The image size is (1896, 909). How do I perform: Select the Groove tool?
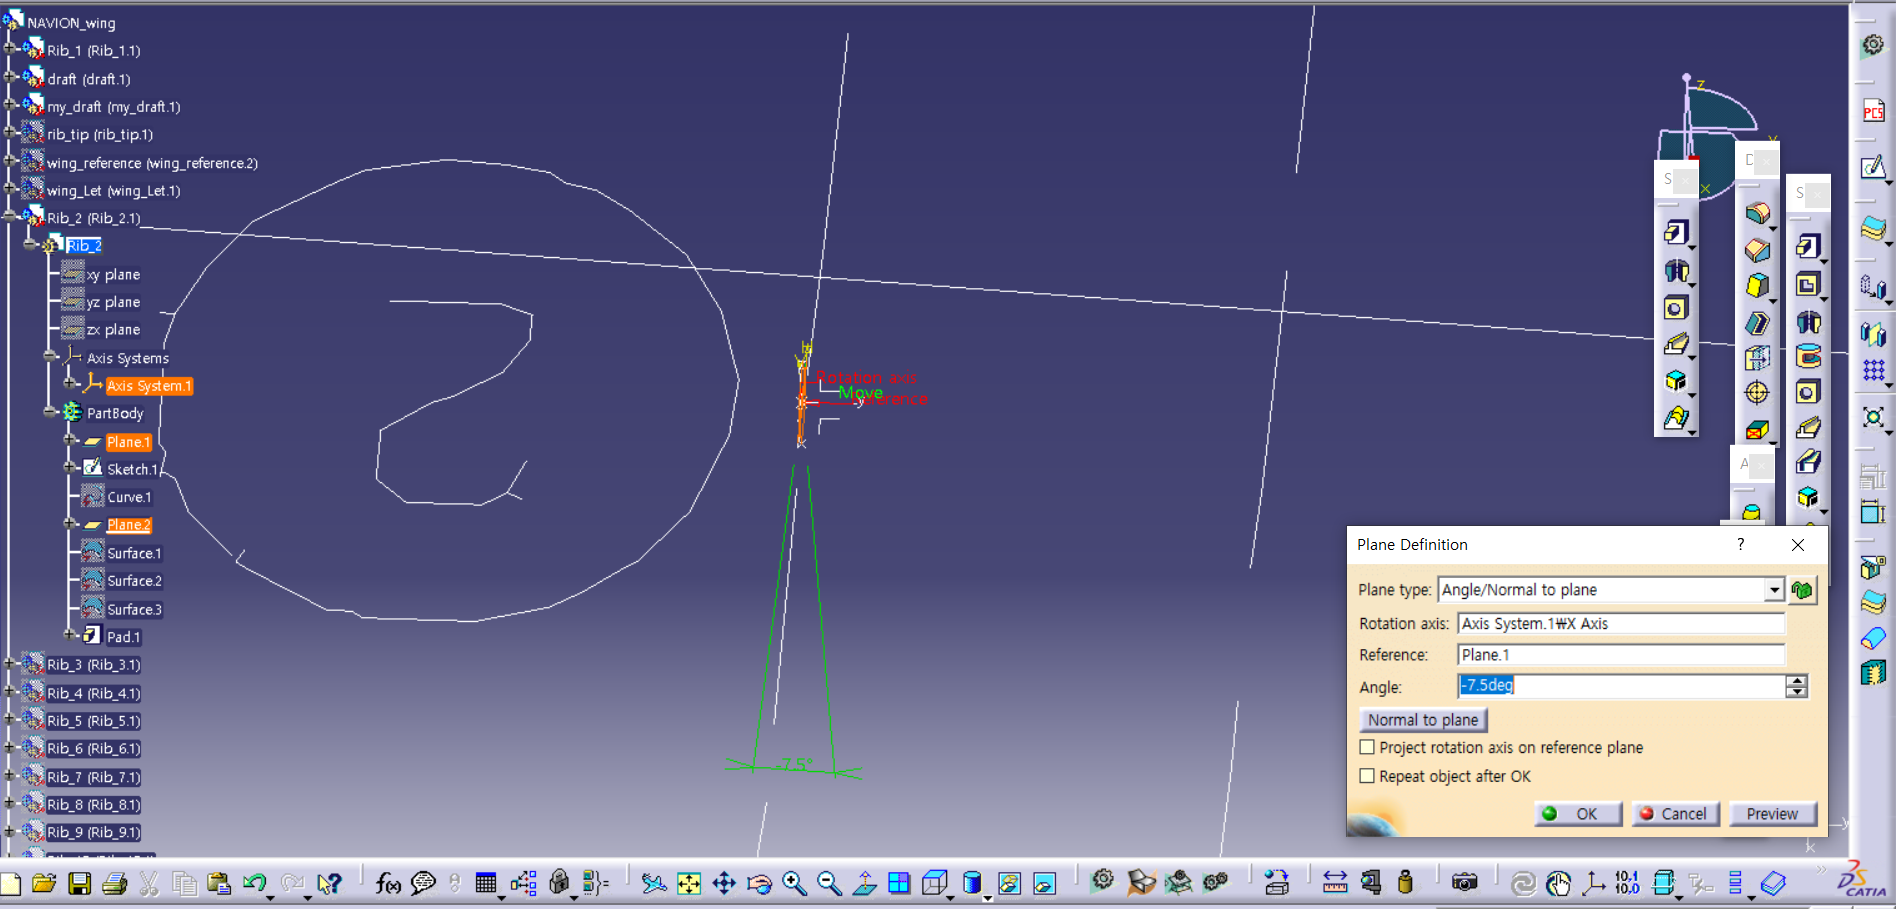[x=1807, y=357]
